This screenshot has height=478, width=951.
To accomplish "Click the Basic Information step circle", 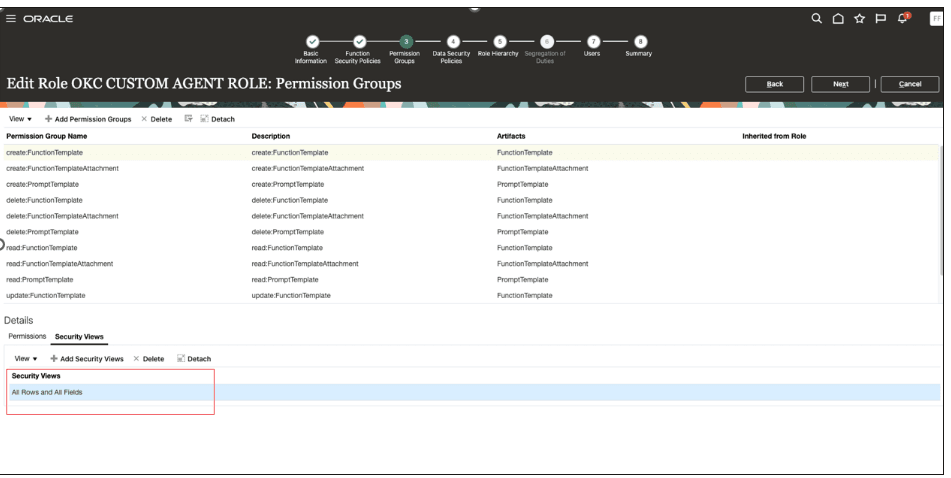I will 312,42.
